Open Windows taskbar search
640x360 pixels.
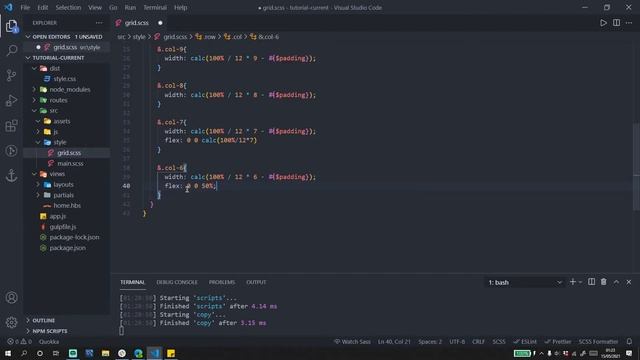coord(24,353)
